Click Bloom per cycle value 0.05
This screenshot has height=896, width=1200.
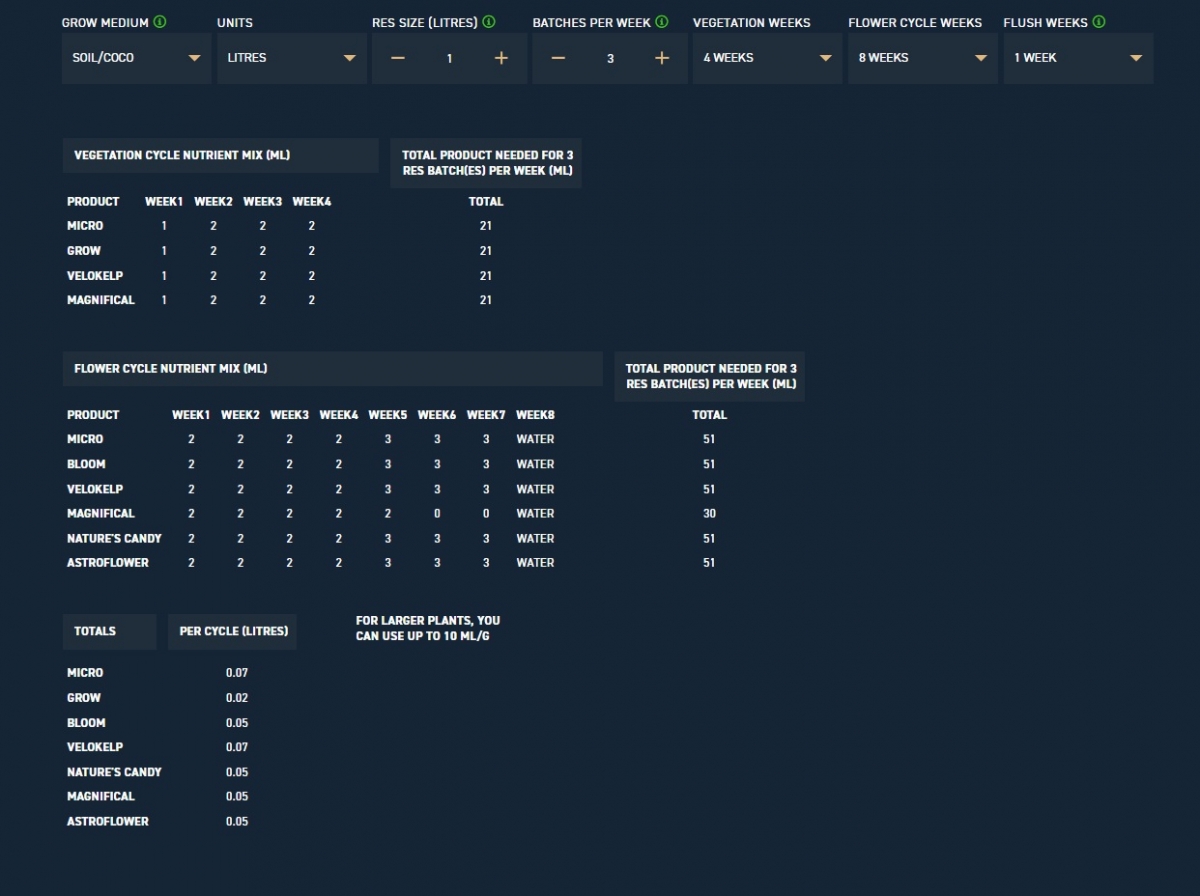237,722
